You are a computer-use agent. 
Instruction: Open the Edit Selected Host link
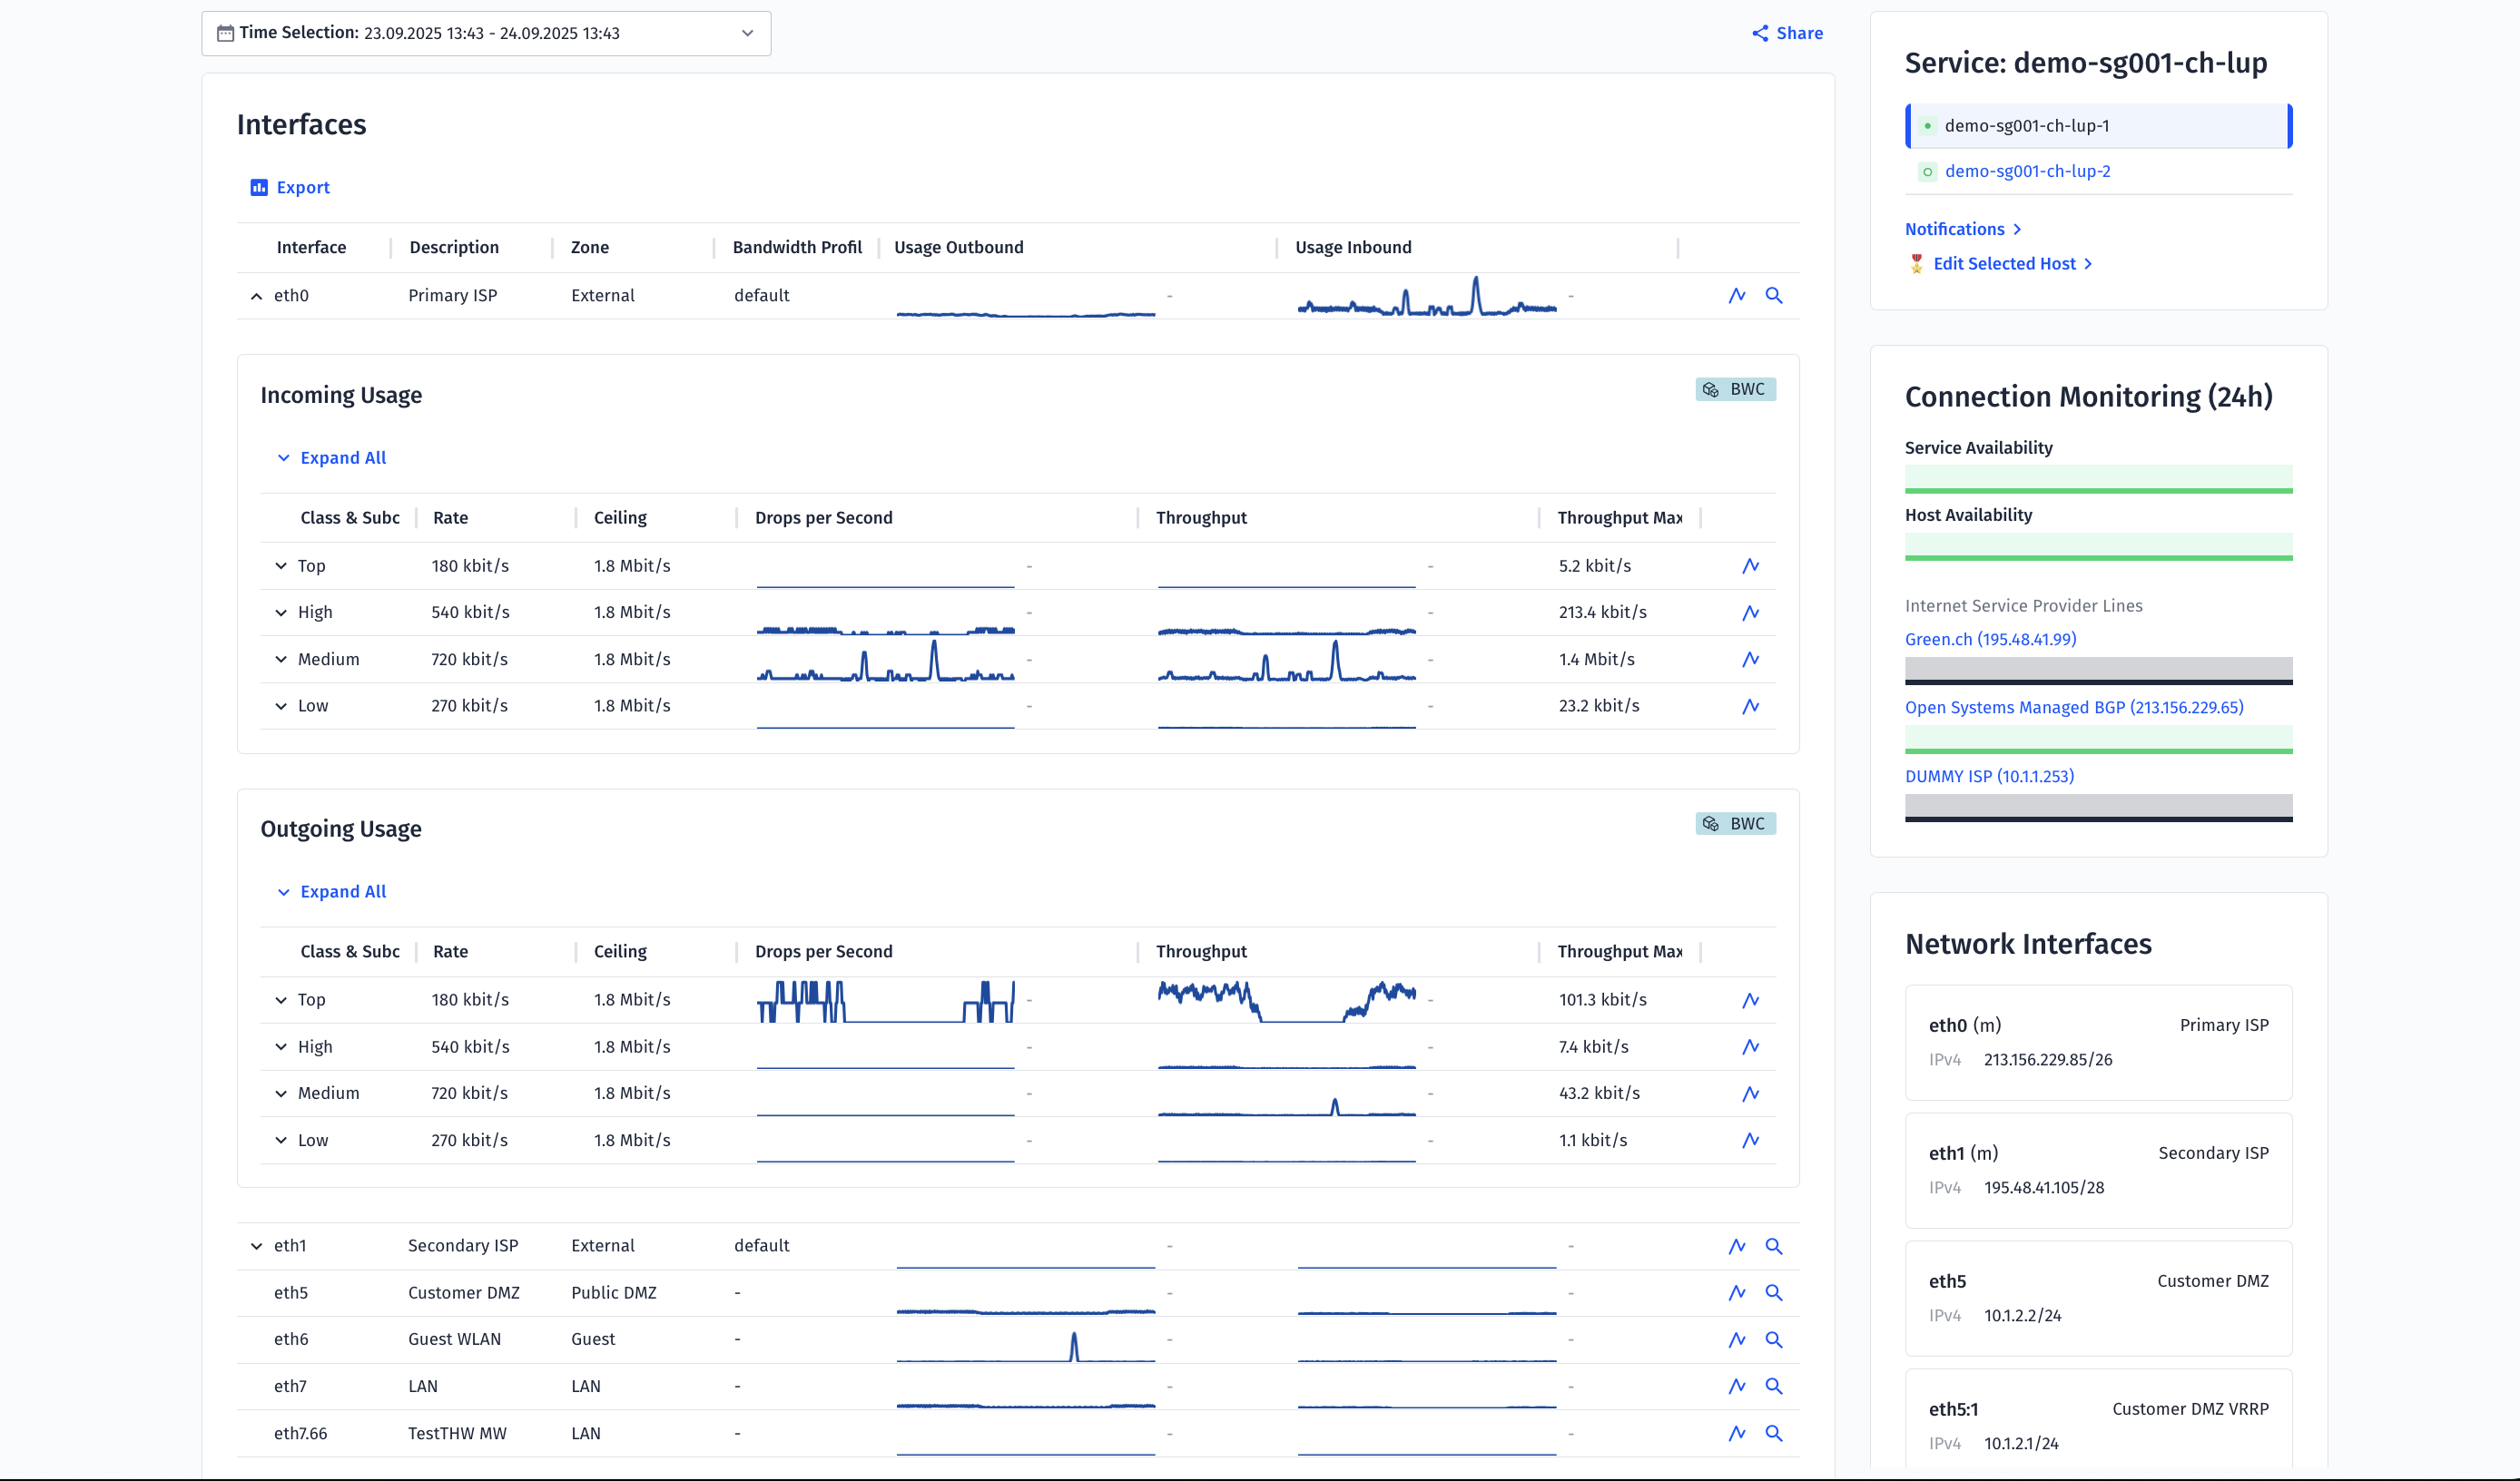2004,264
